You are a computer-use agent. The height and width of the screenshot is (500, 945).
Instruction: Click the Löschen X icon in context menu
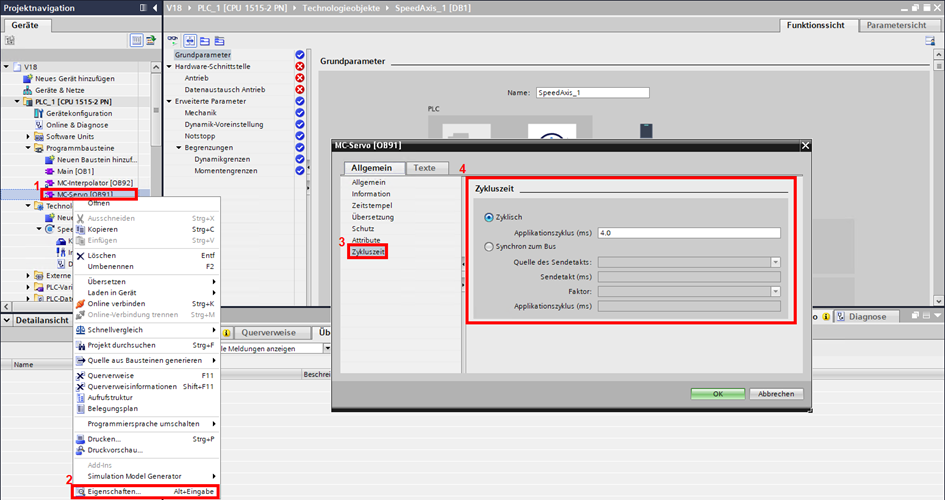point(80,255)
